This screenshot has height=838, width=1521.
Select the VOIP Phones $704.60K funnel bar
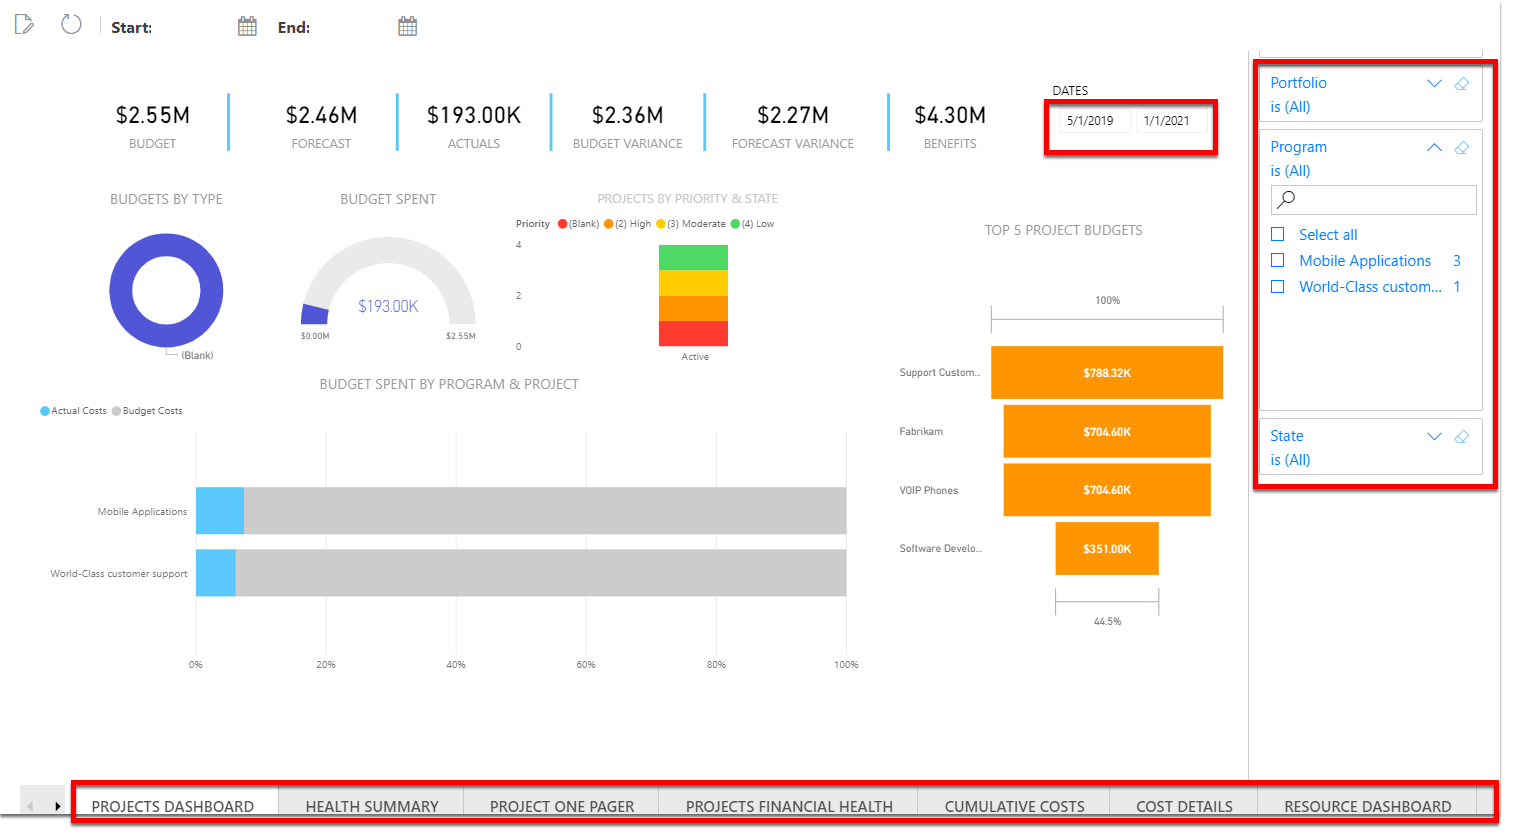coord(1107,490)
